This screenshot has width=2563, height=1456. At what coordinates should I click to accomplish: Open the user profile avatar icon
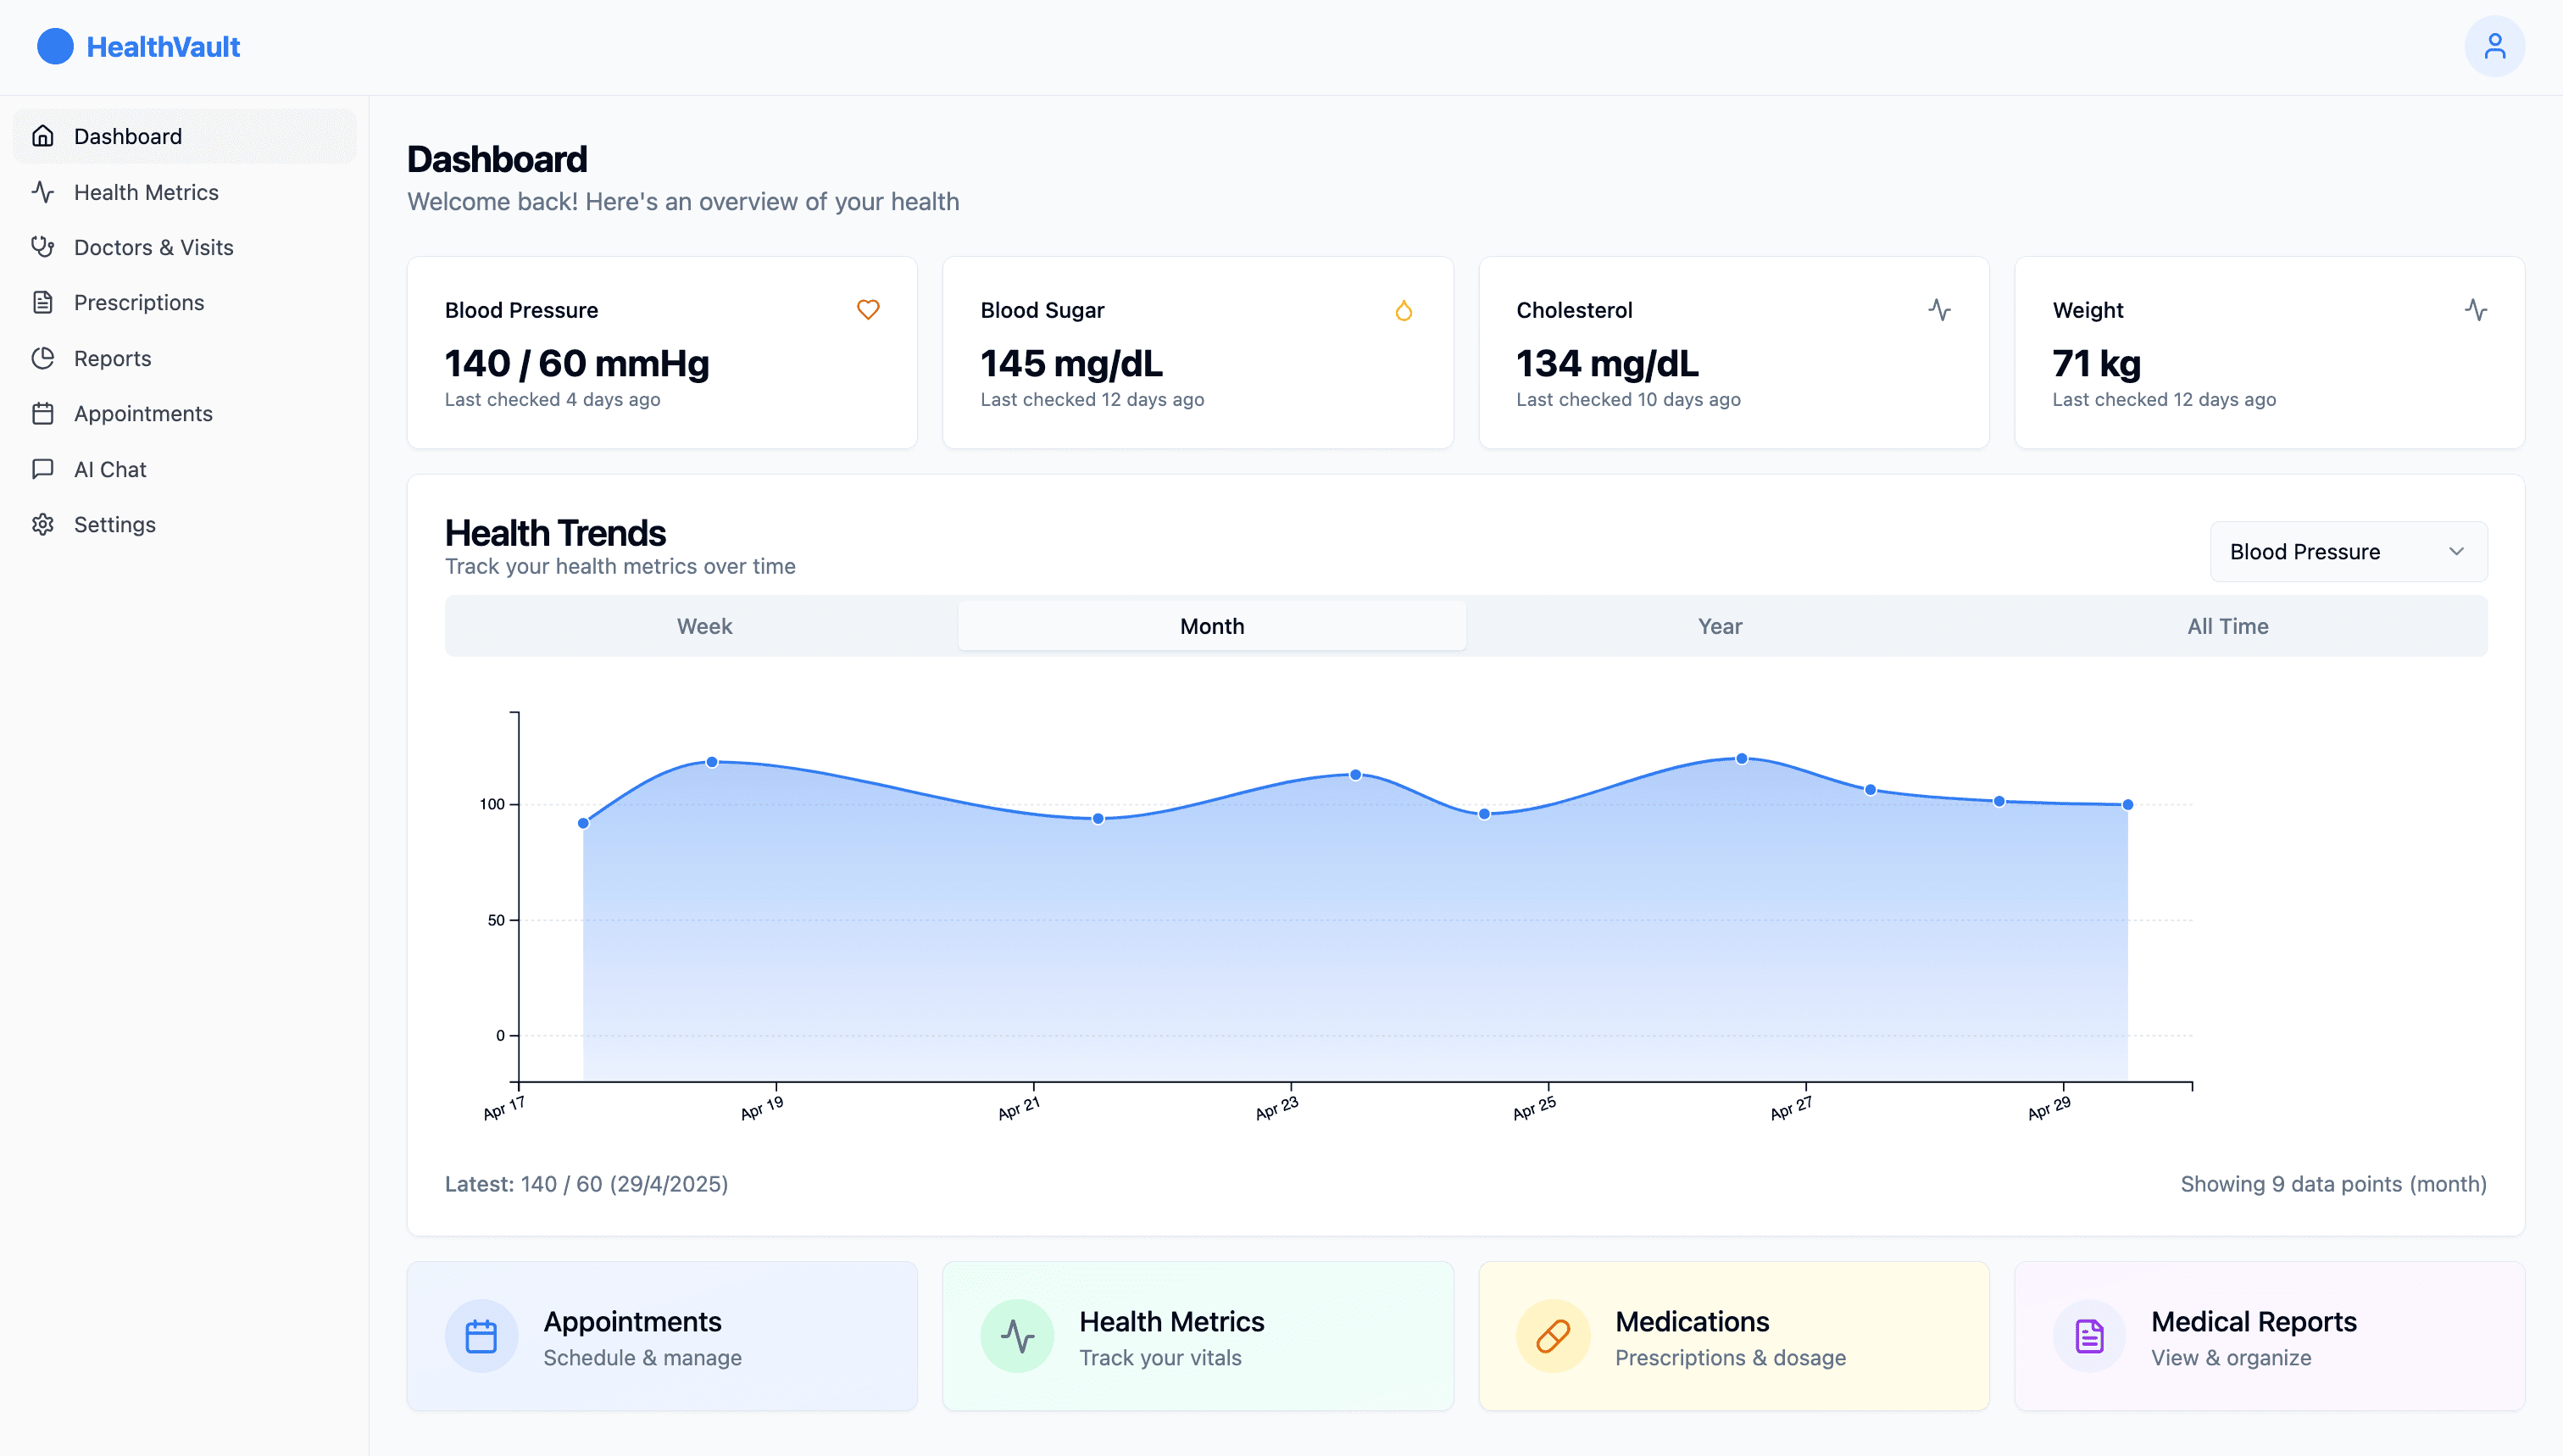point(2494,47)
